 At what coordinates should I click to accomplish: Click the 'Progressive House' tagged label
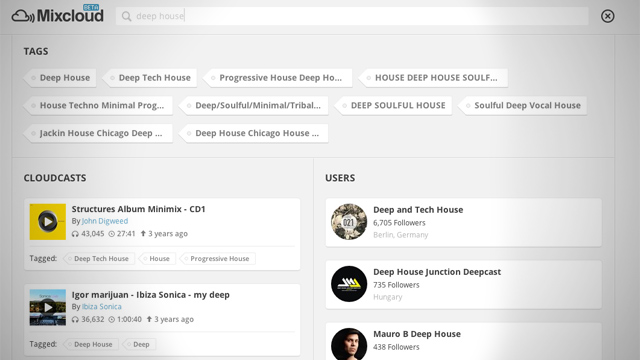(x=218, y=258)
